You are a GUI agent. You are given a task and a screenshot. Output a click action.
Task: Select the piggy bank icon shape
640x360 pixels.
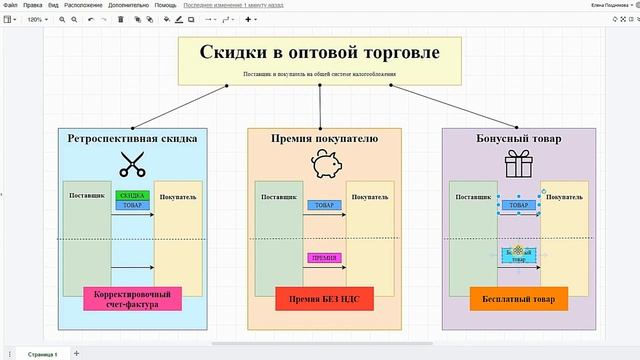tap(327, 163)
